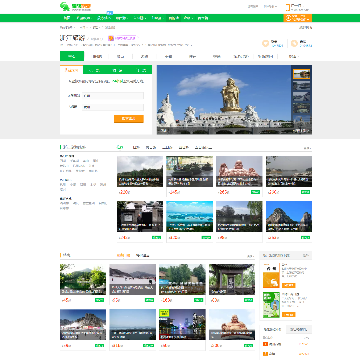Open the rocky peak under blue sky card
The image size is (360, 360).
point(289,216)
